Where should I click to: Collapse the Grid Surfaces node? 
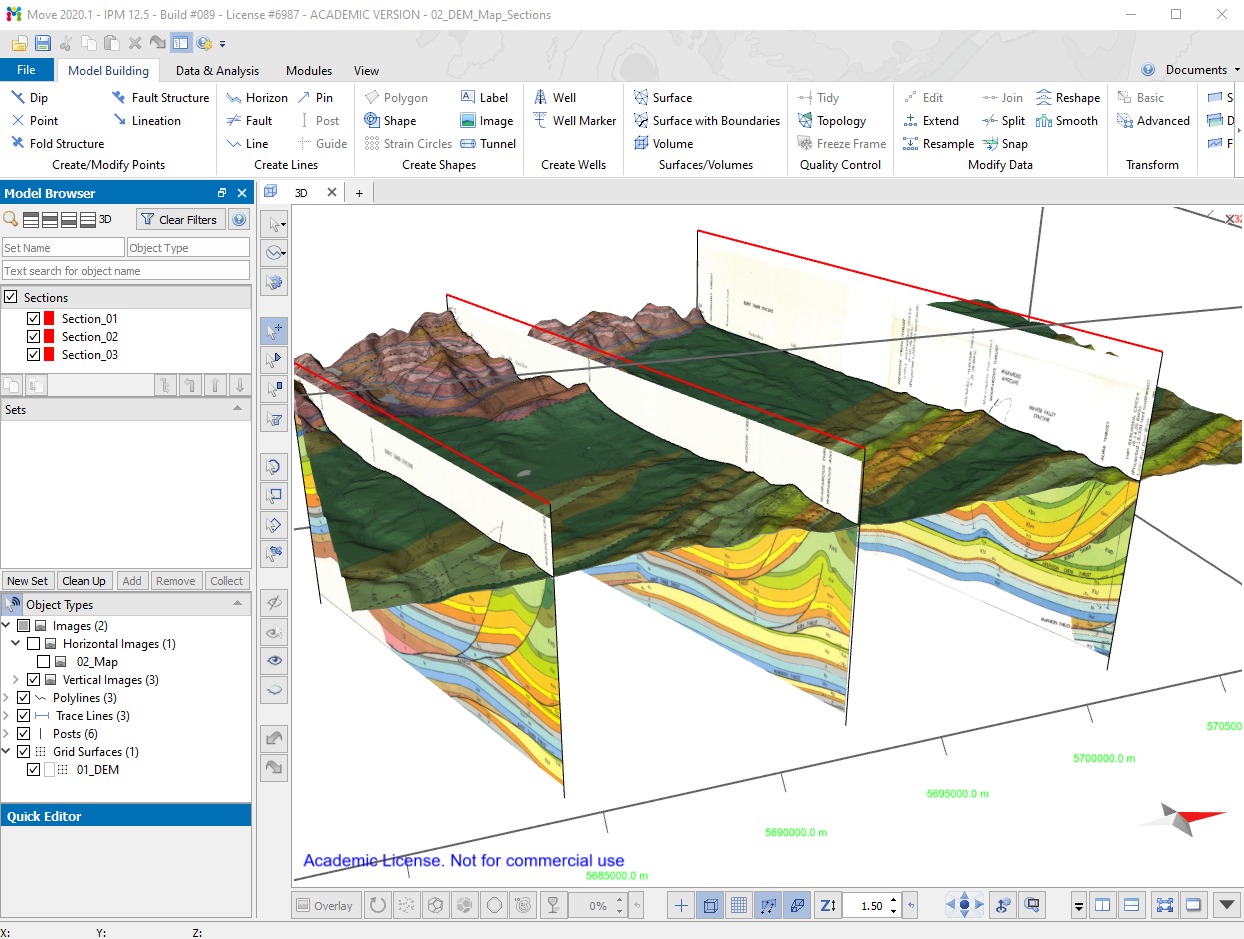(8, 752)
